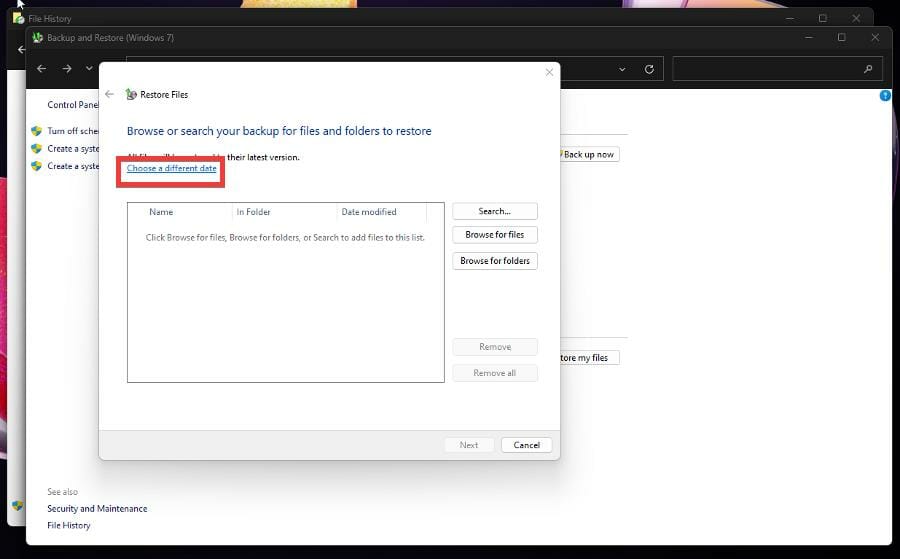Click File History window title icon
Viewport: 900px width, 559px height.
[18, 18]
